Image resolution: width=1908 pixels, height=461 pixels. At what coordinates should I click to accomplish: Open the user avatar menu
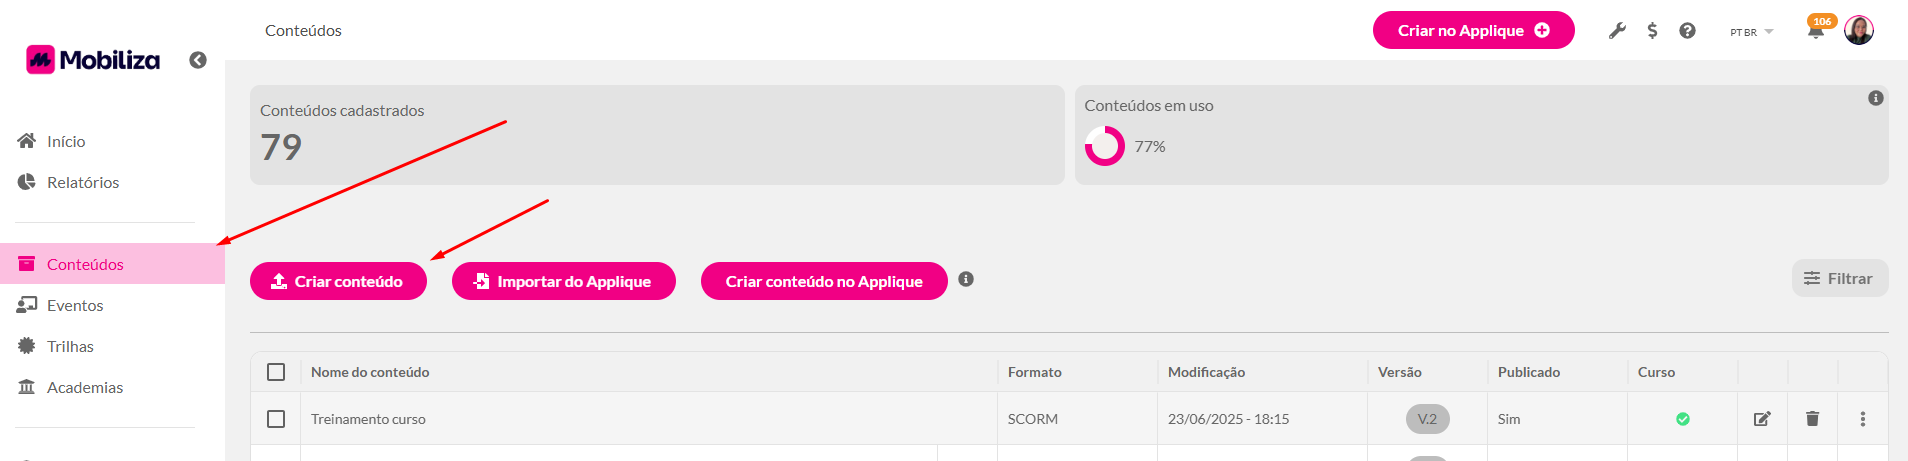[1859, 31]
